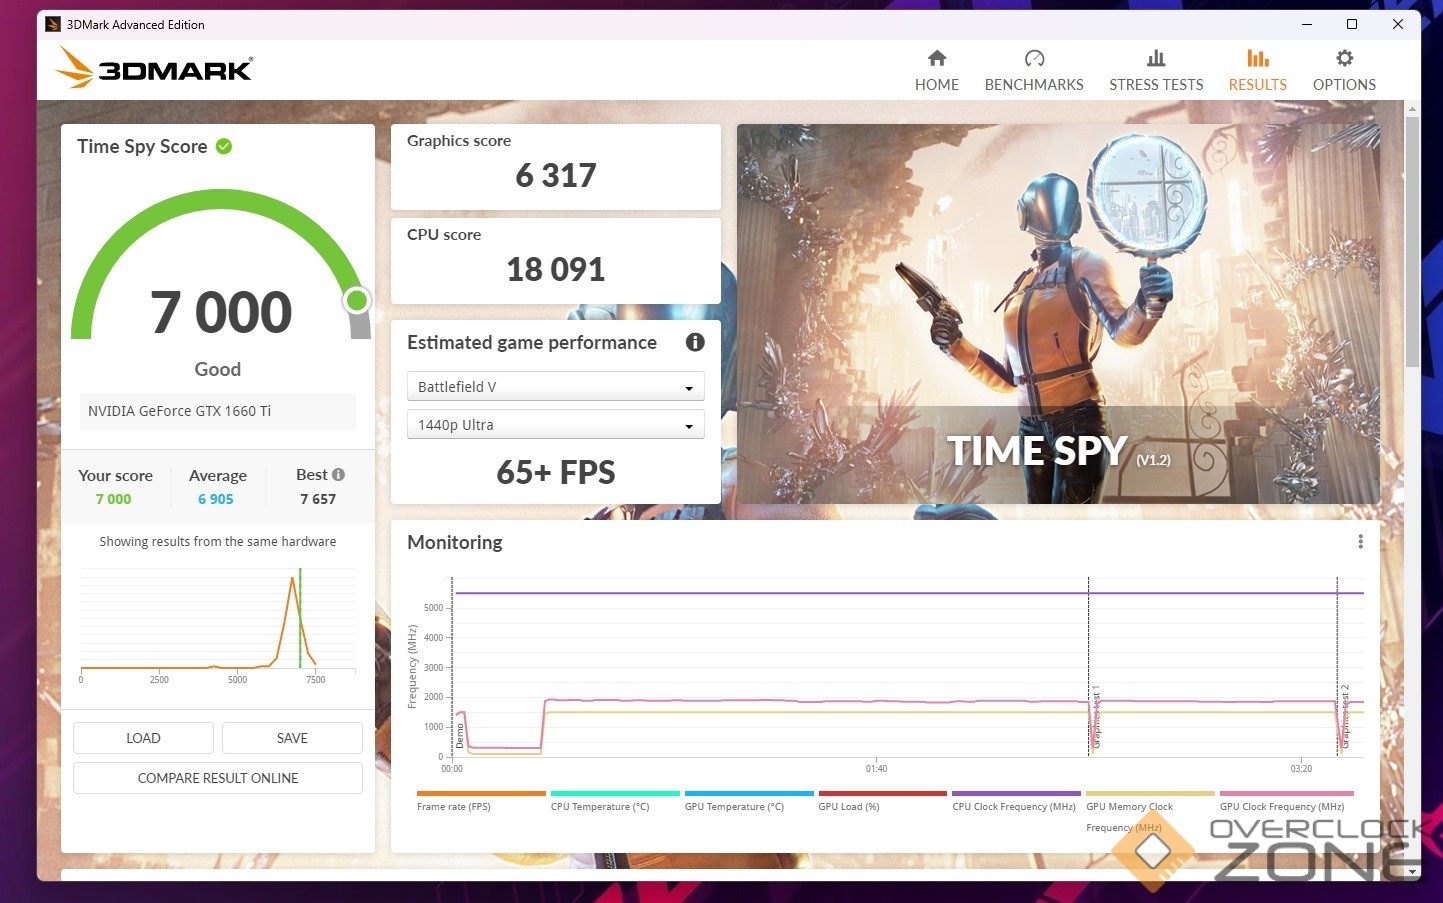The width and height of the screenshot is (1443, 903).
Task: Click the Average score 6 905
Action: (x=216, y=499)
